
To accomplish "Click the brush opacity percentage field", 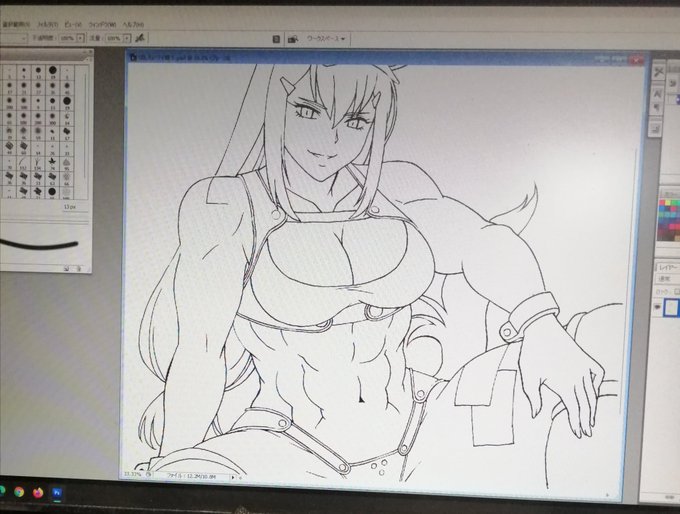I will 67,38.
